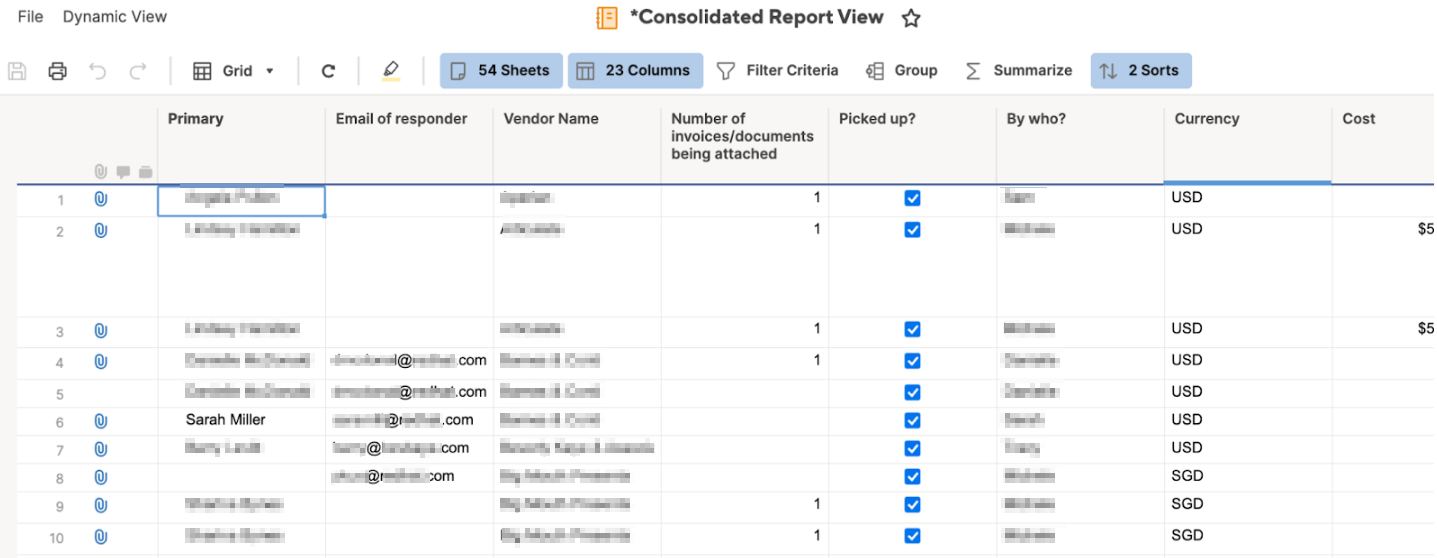This screenshot has width=1437, height=558.
Task: Click the orange report icon beside title
Action: tap(607, 18)
